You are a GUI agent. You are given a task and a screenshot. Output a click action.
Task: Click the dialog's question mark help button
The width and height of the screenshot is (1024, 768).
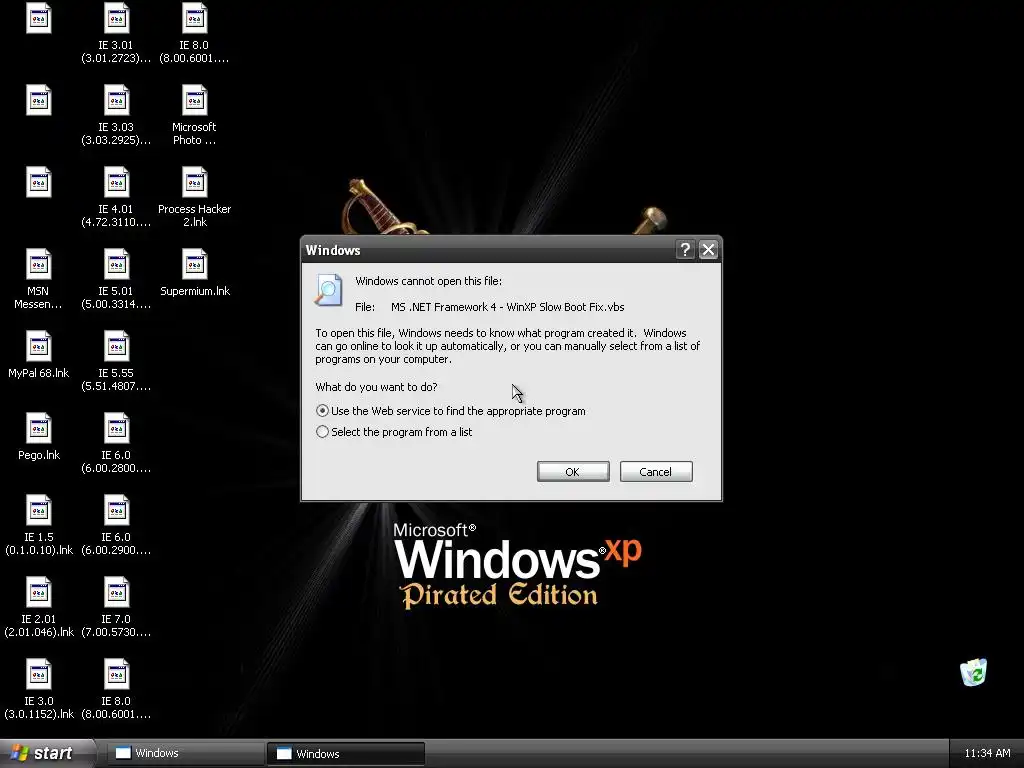[x=684, y=249]
